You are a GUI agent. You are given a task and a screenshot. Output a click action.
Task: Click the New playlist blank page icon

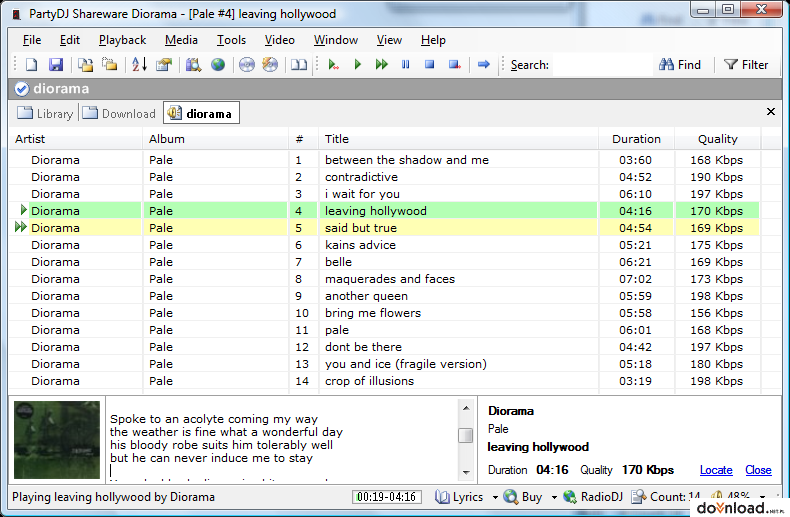(32, 64)
